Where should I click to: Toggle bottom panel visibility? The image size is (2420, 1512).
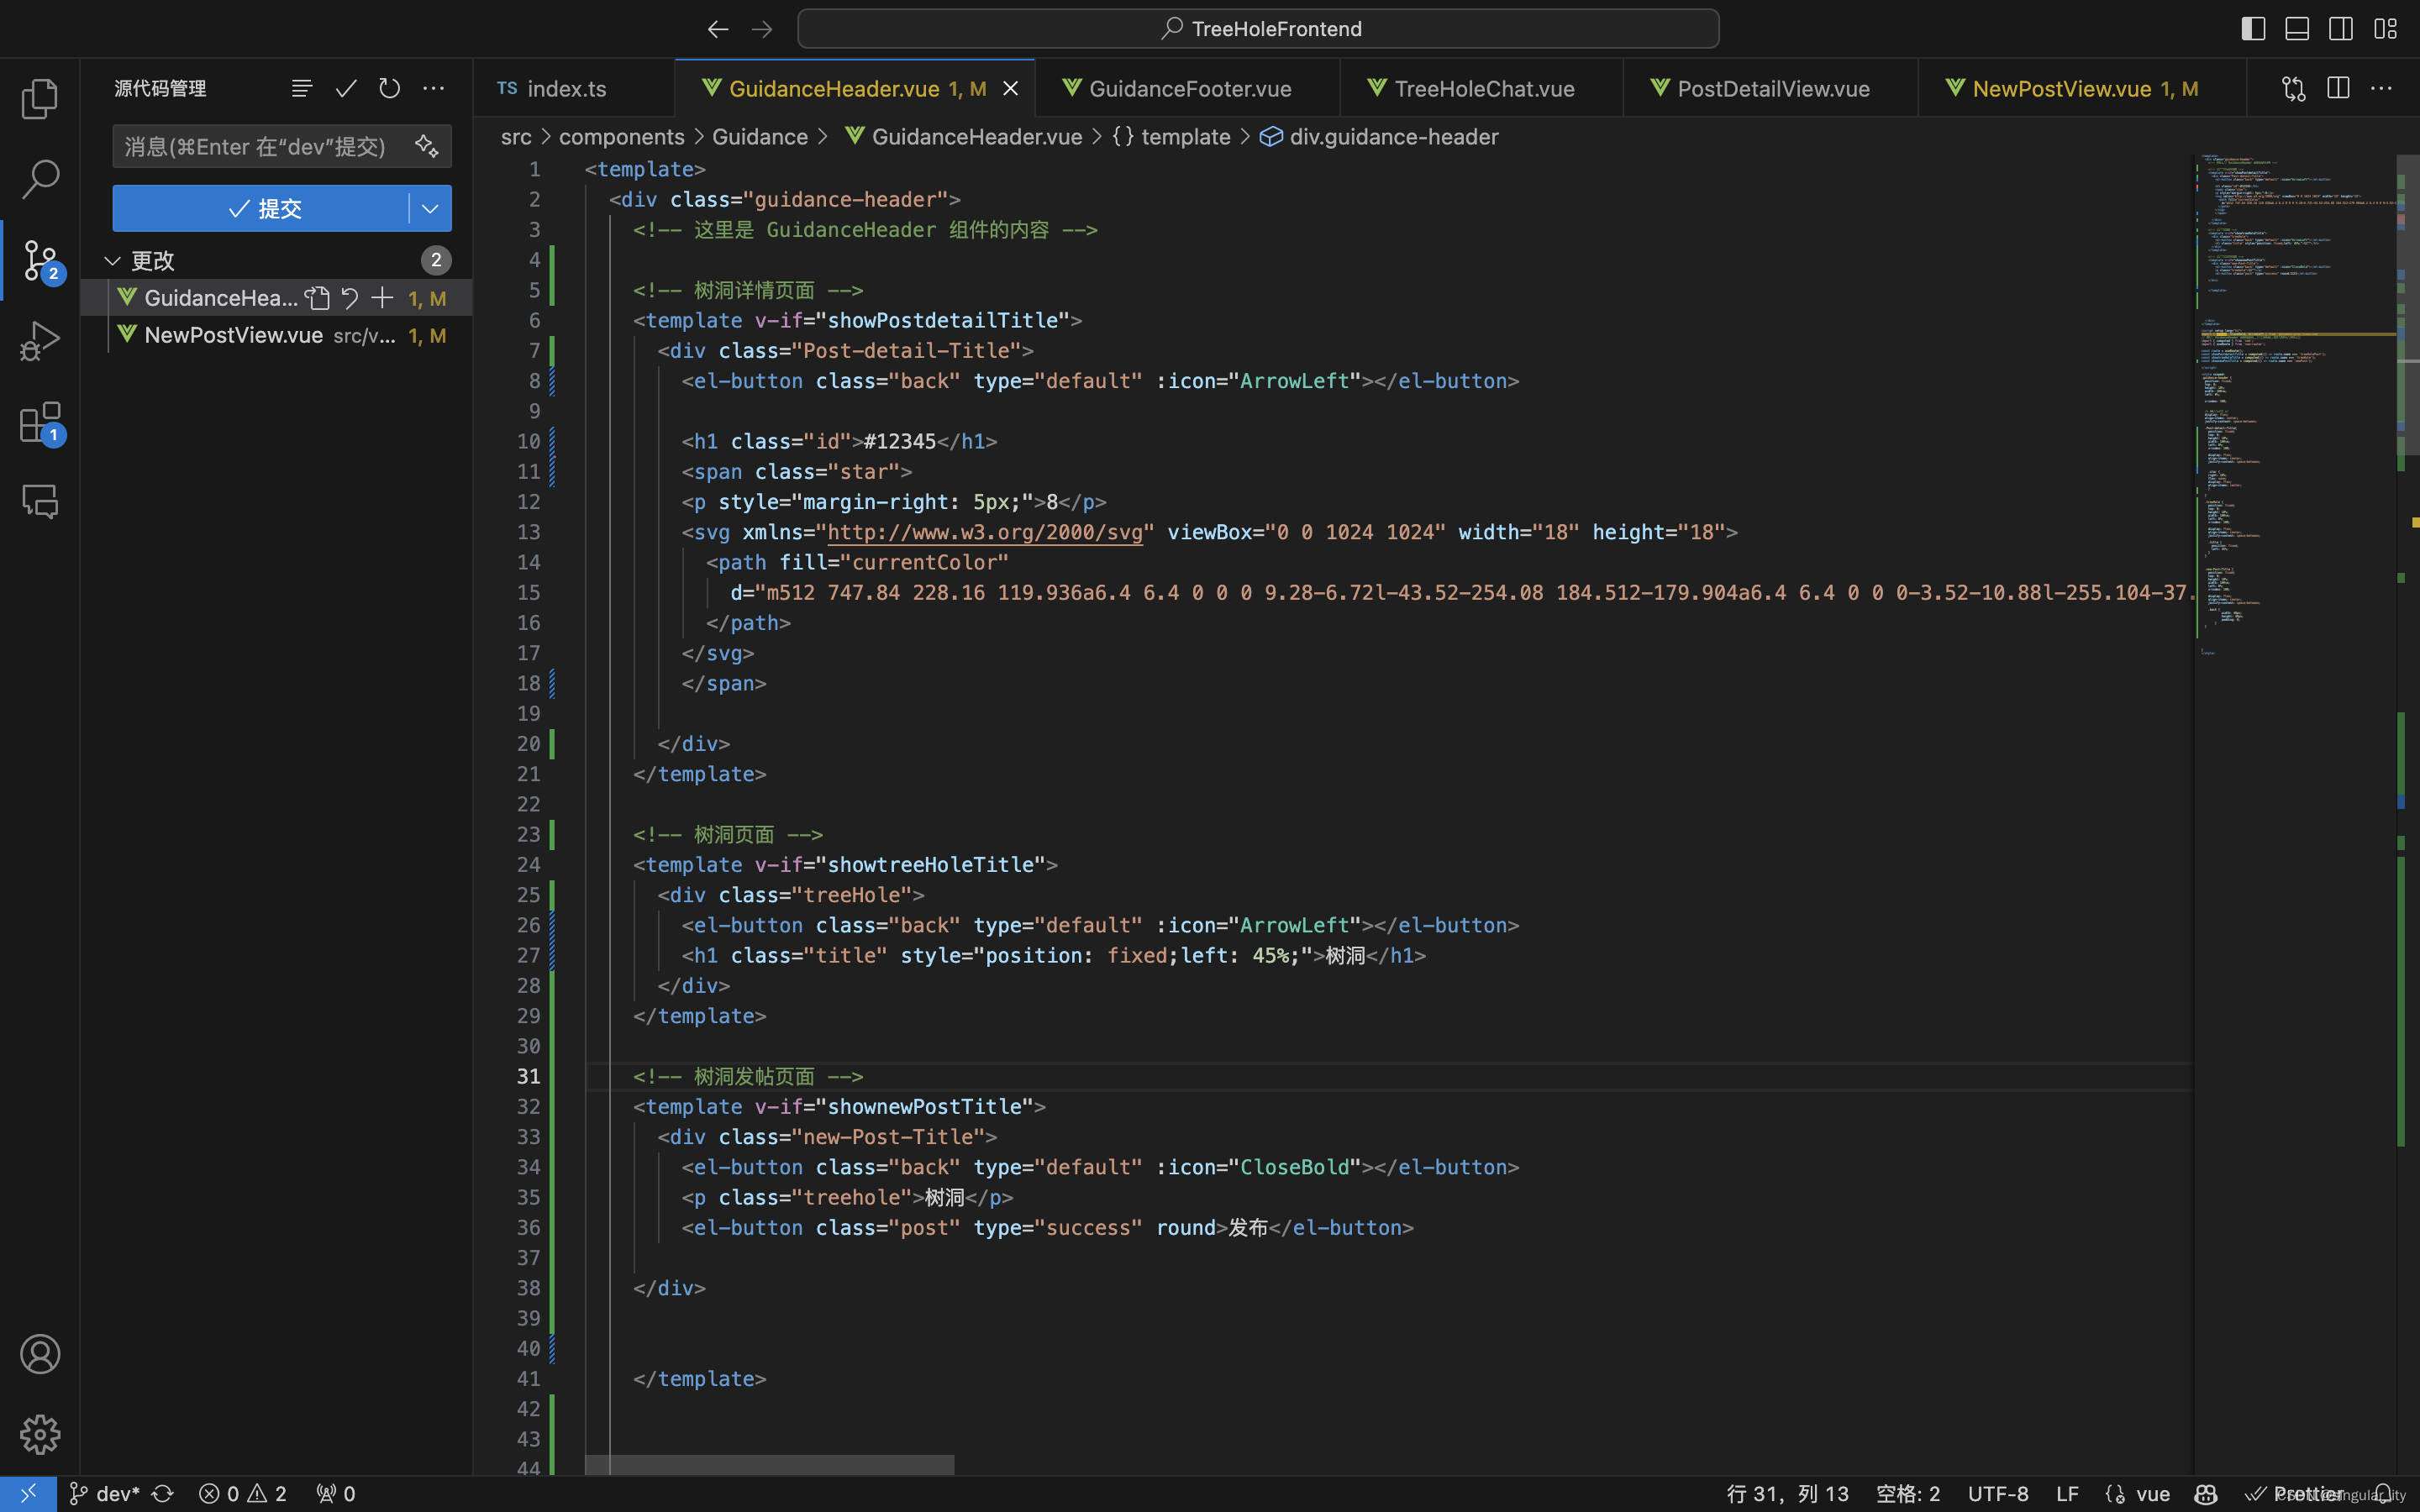2297,29
